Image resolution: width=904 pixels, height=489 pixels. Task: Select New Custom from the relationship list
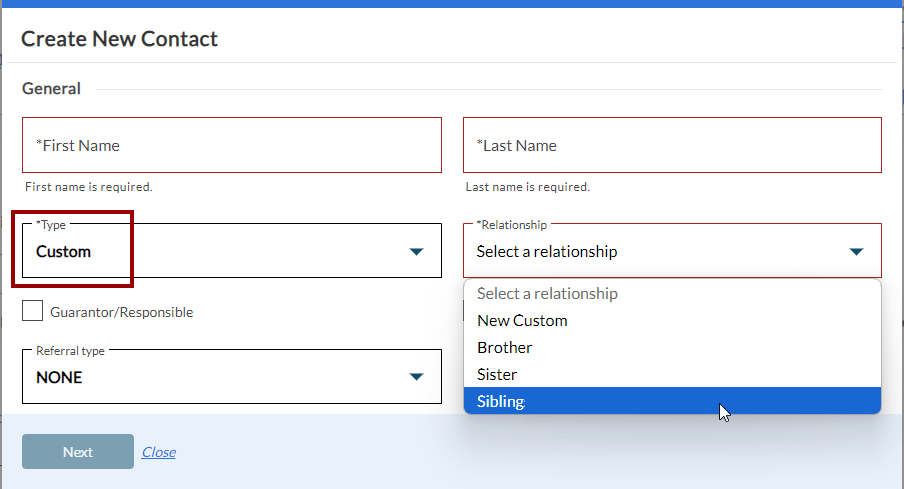(522, 321)
